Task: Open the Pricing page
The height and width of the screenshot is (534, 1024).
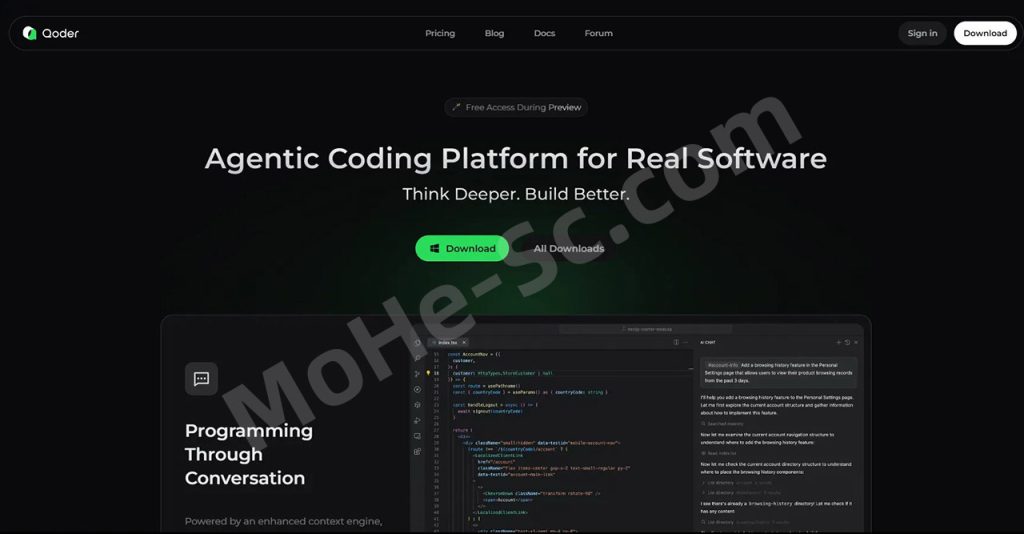Action: 440,33
